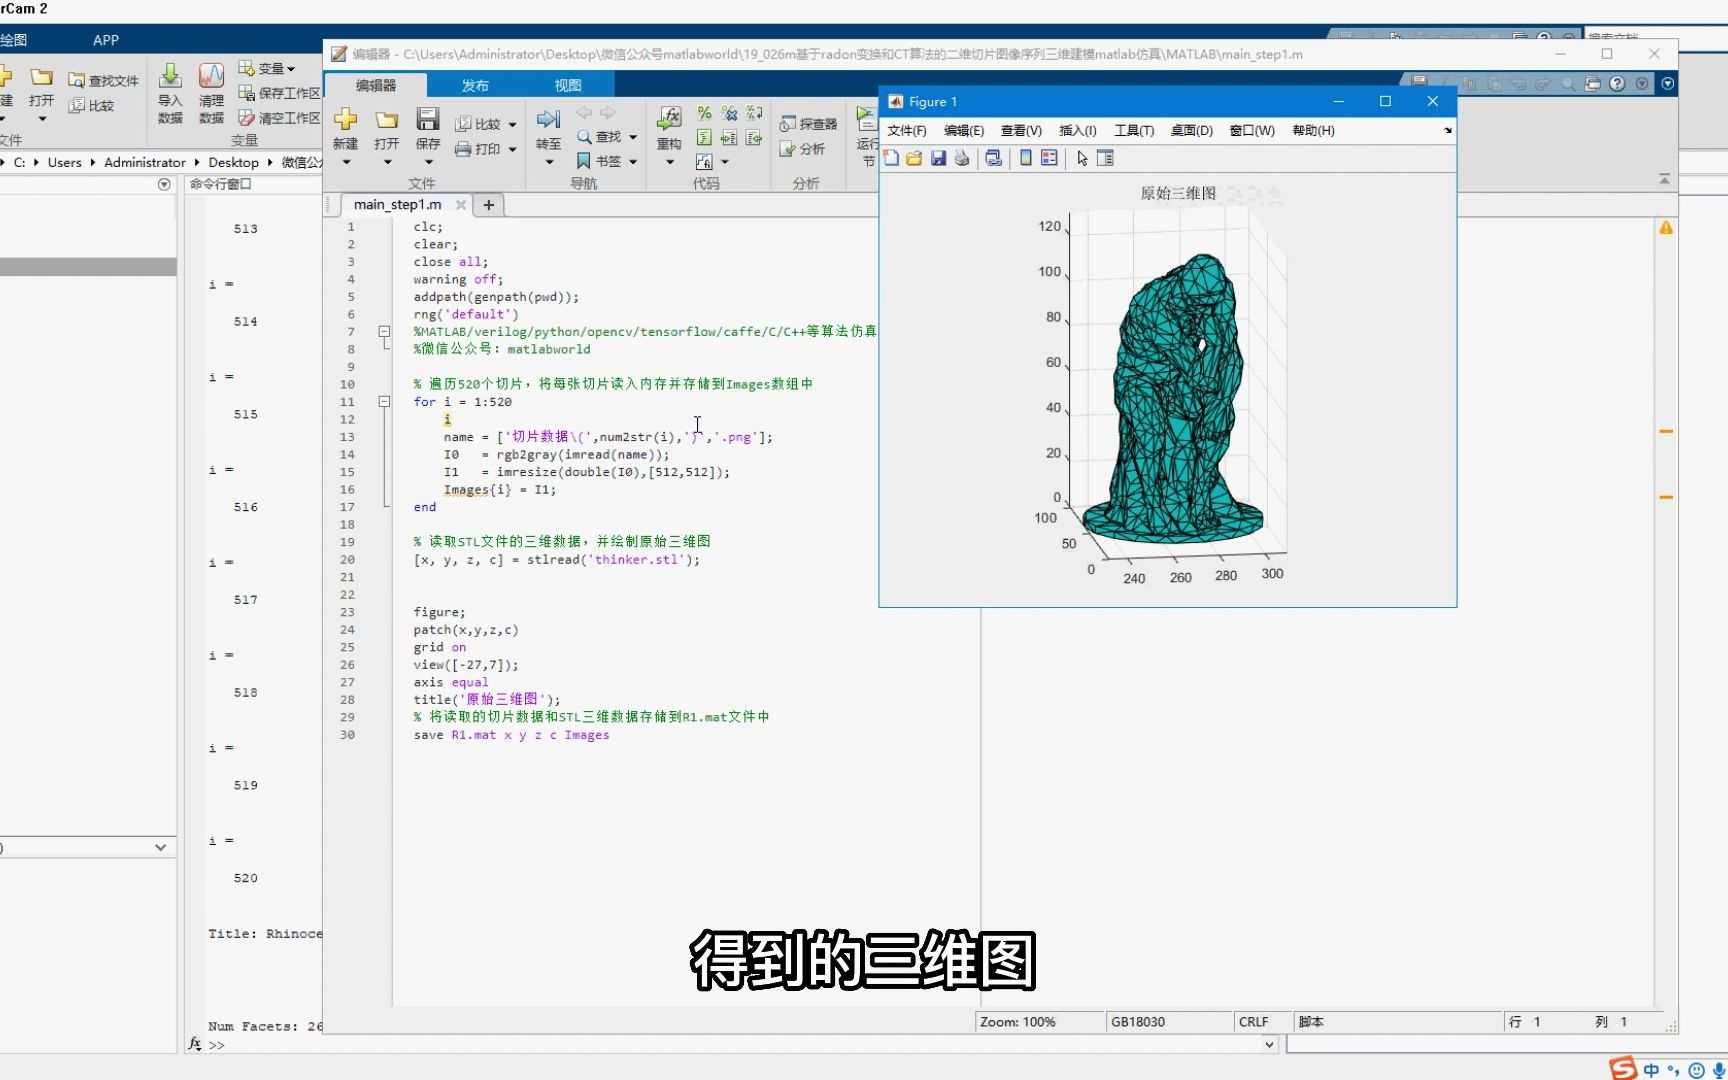The image size is (1728, 1080).
Task: Collapse the comment fold marker at line 7
Action: click(383, 331)
